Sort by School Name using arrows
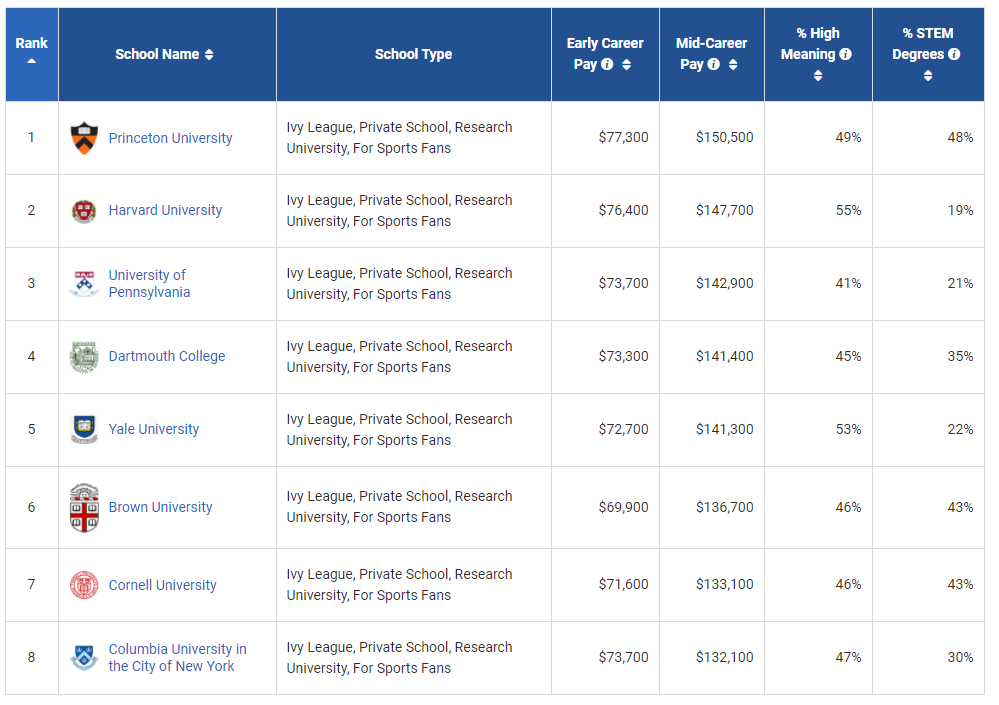Image resolution: width=999 pixels, height=705 pixels. tap(209, 55)
